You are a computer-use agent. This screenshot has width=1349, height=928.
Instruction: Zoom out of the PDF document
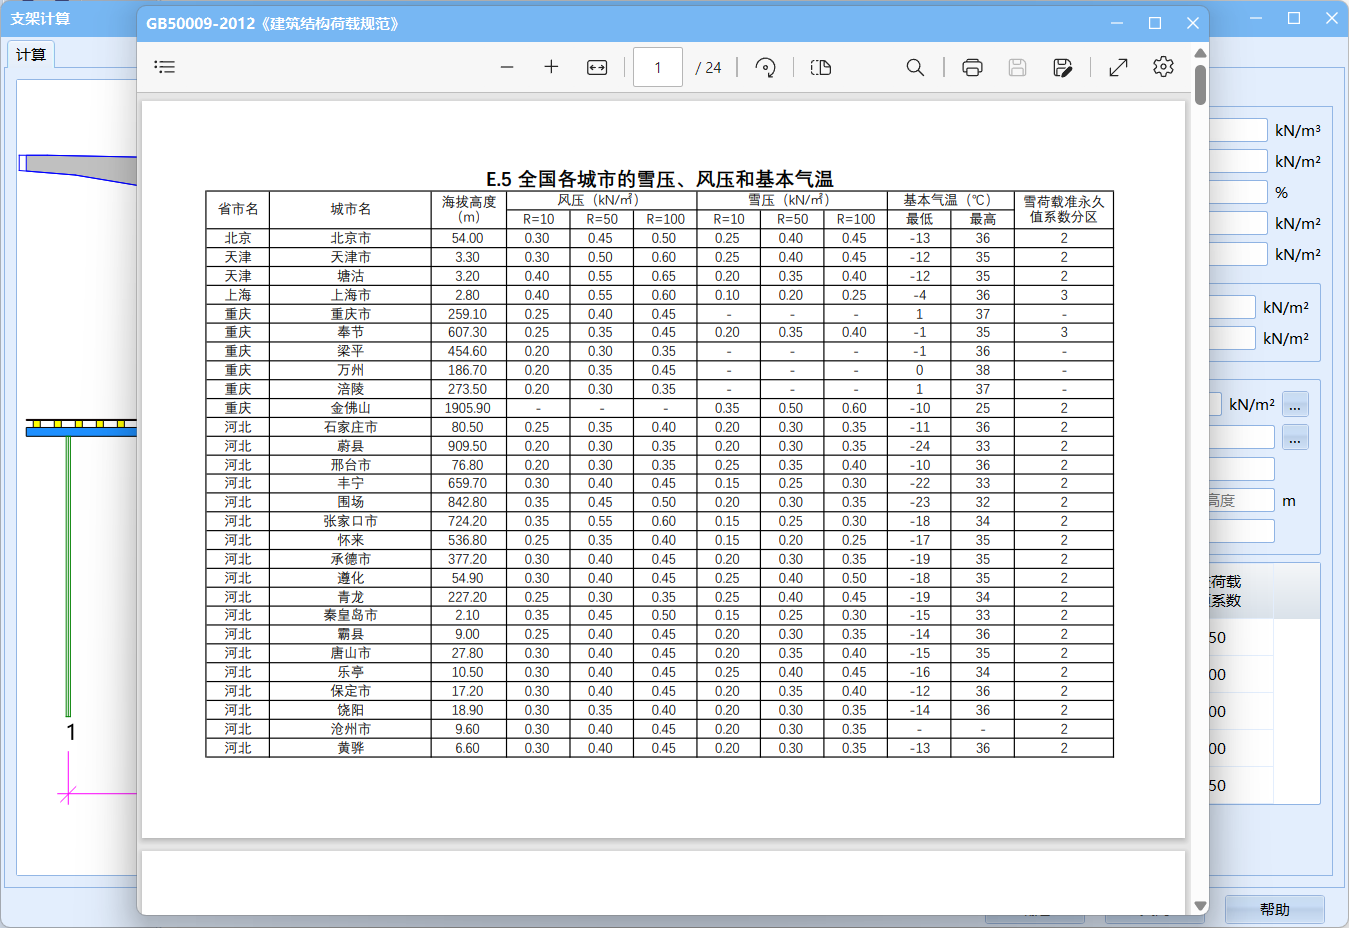507,67
